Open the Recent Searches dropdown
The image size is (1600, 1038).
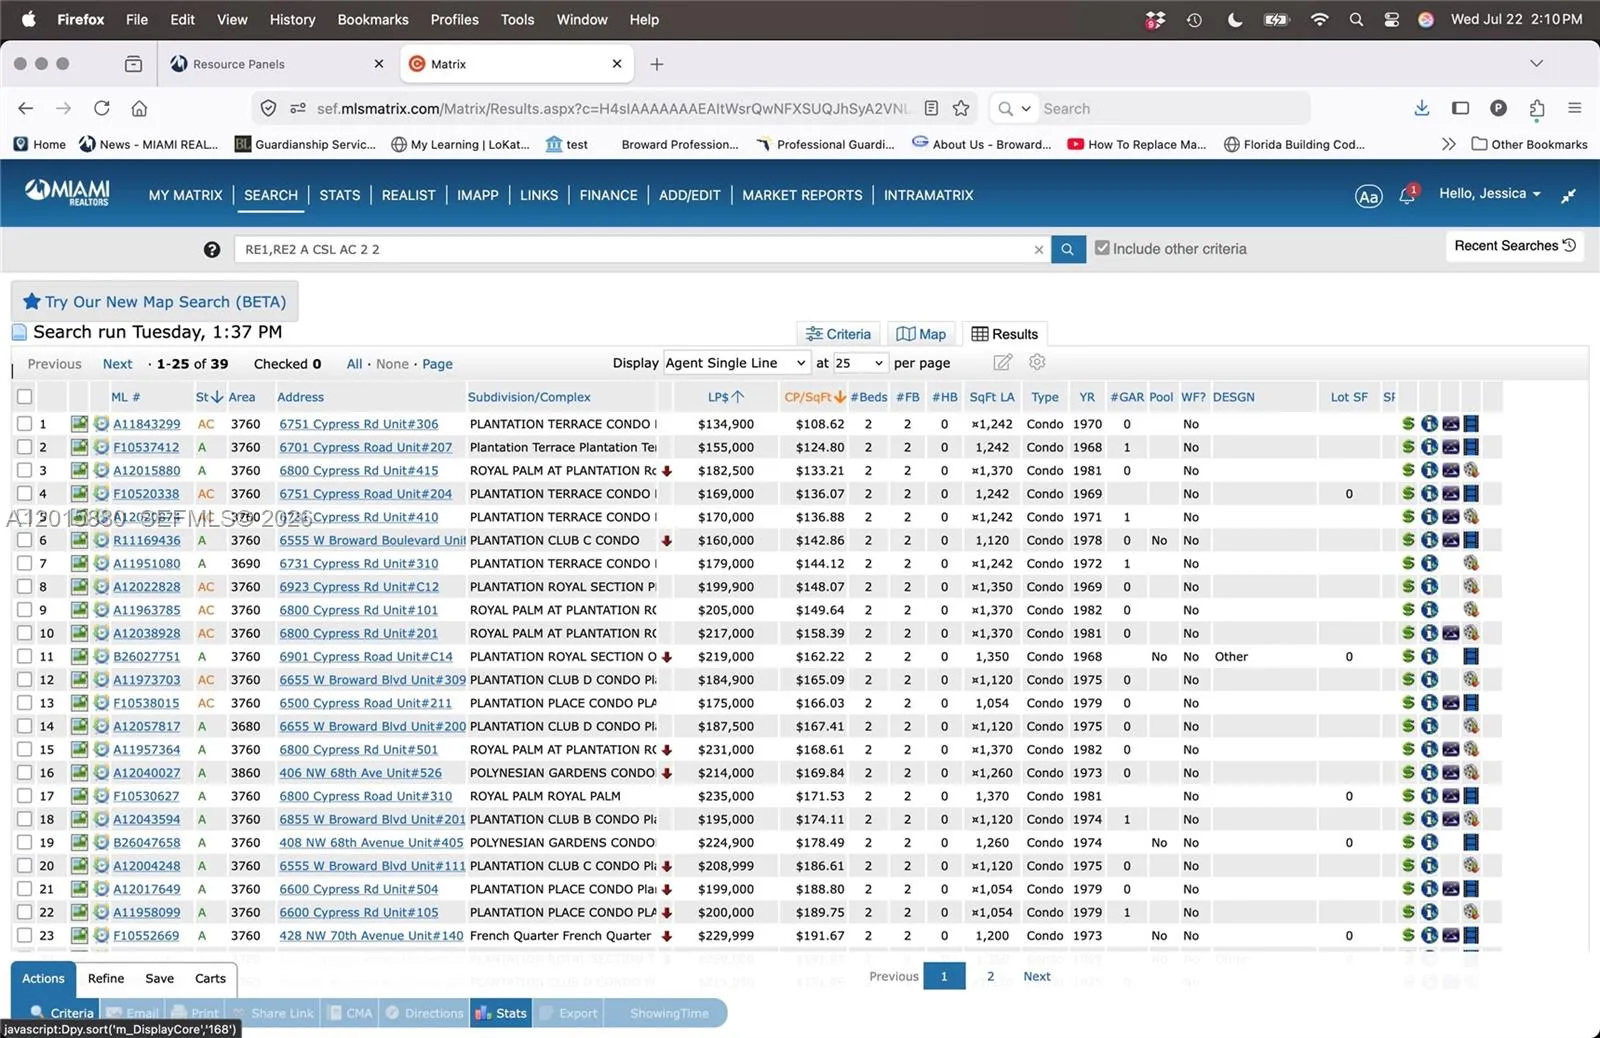coord(1515,246)
